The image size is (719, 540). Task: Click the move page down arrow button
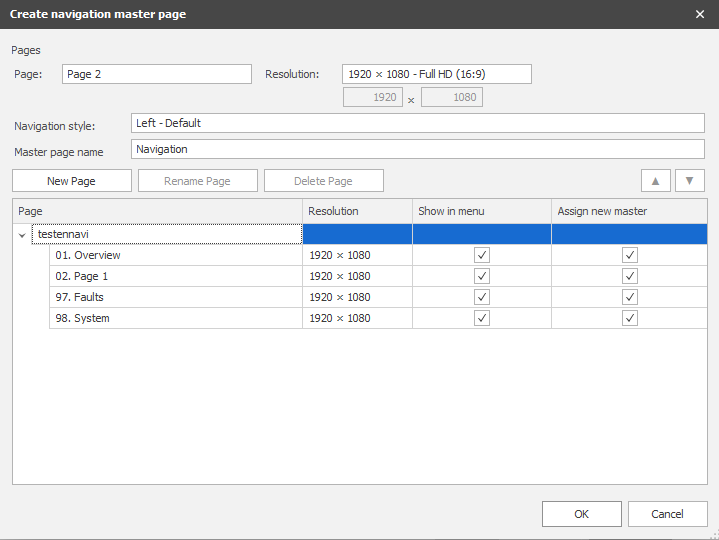[x=689, y=181]
